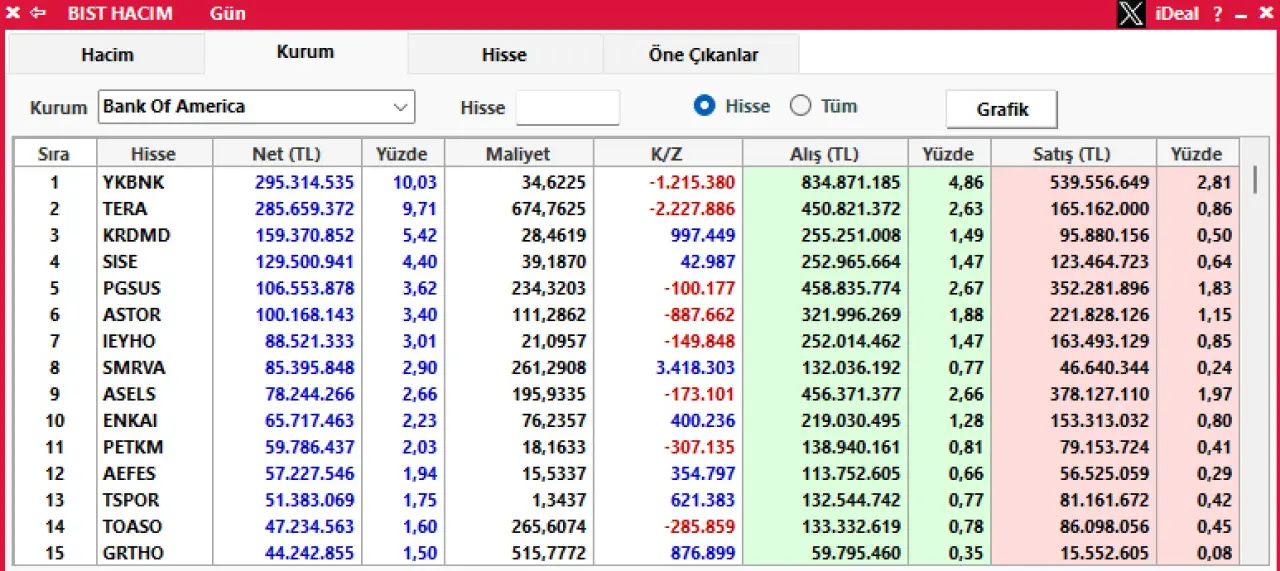This screenshot has width=1280, height=571.
Task: Switch to the Öne Çıkanlar tab
Action: [x=703, y=55]
